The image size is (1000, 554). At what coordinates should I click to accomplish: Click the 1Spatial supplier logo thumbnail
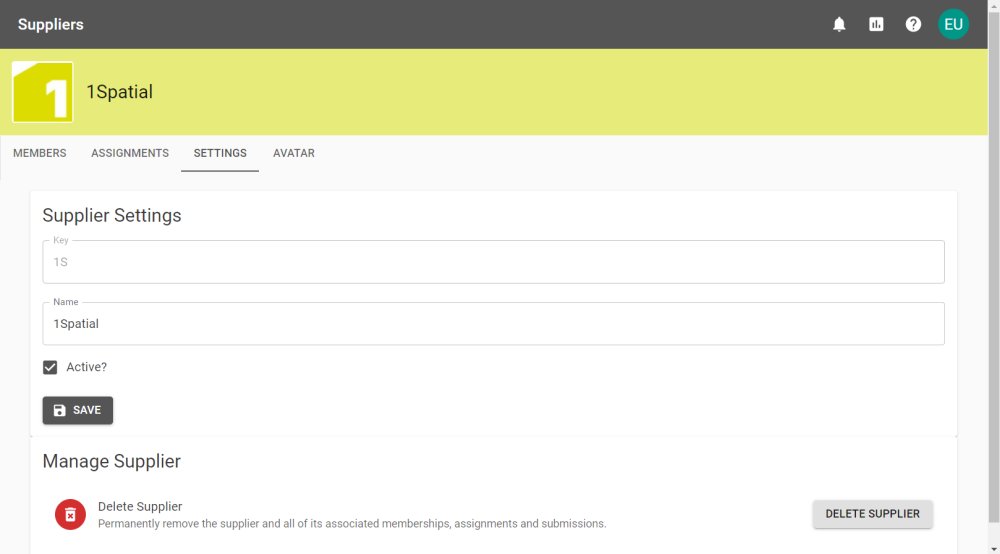click(43, 92)
